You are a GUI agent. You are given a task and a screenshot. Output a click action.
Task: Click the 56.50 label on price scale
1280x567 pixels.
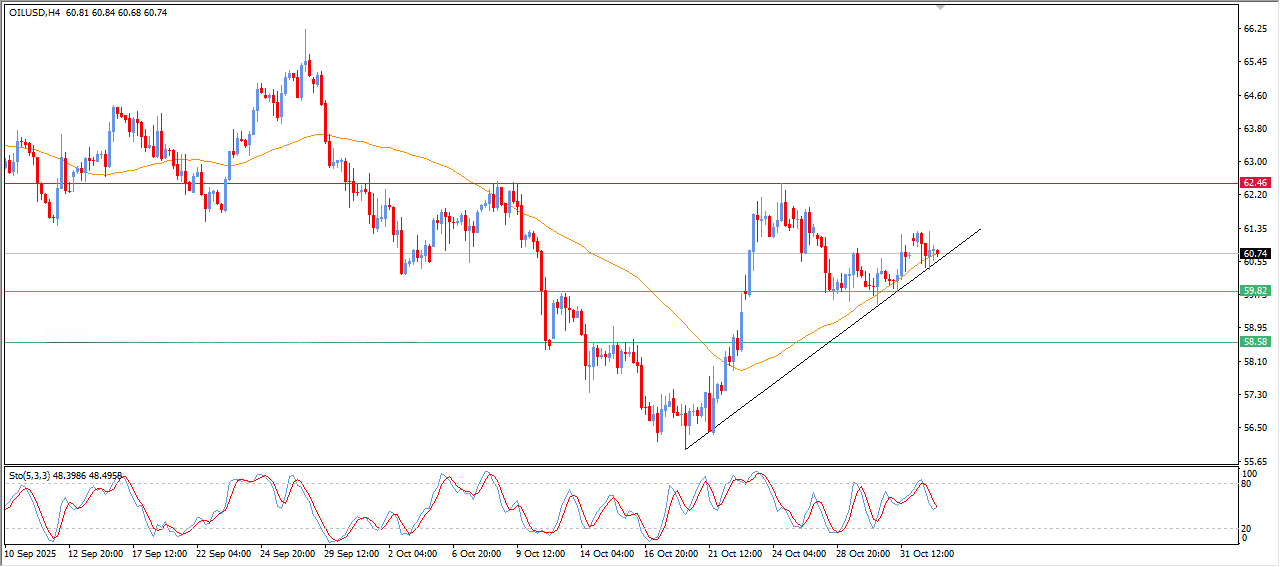coord(1254,428)
